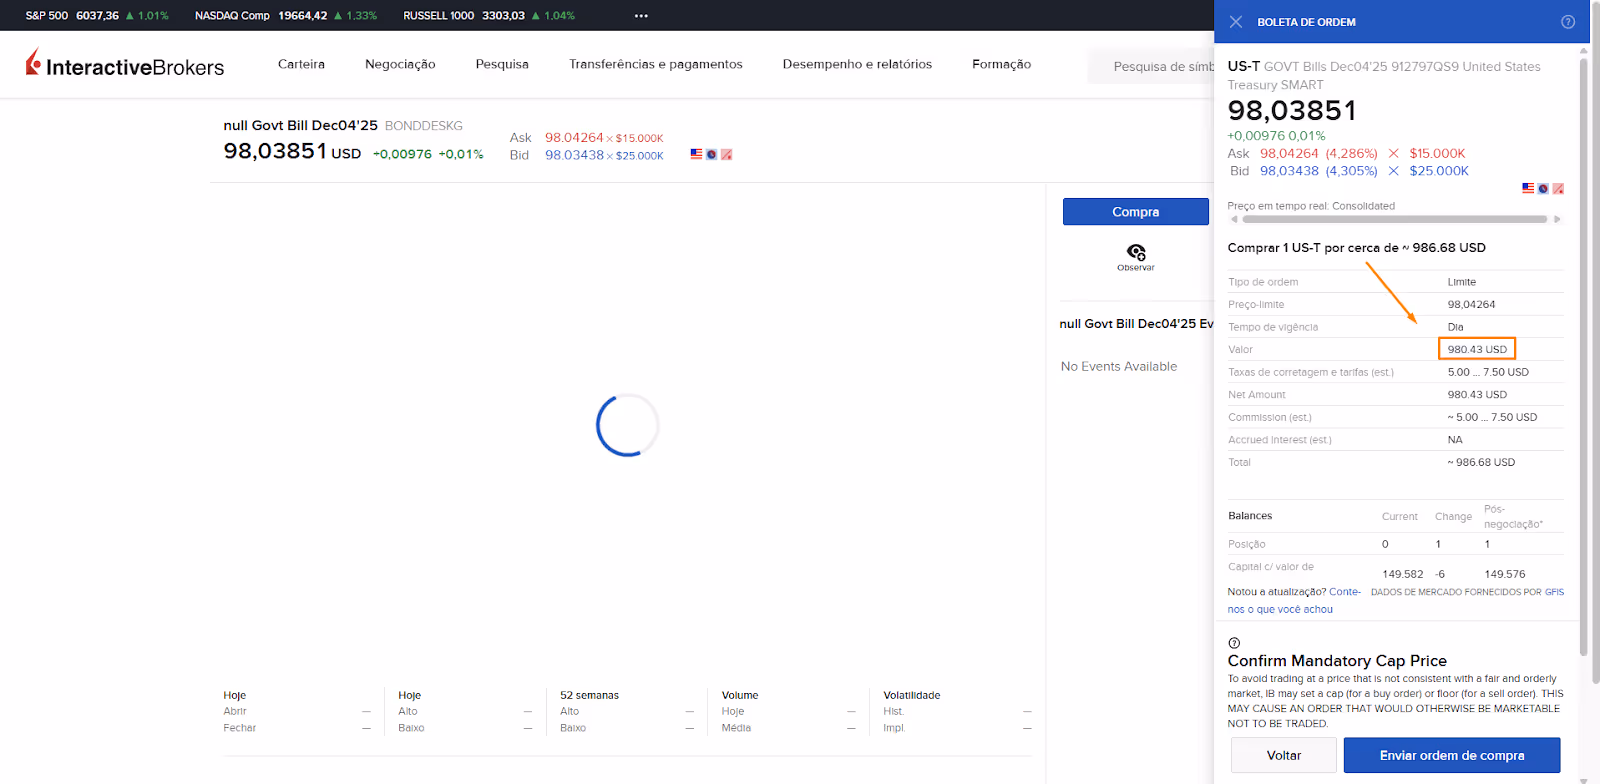Click the Total value 986.68 USD
The width and height of the screenshot is (1600, 784).
click(1481, 462)
